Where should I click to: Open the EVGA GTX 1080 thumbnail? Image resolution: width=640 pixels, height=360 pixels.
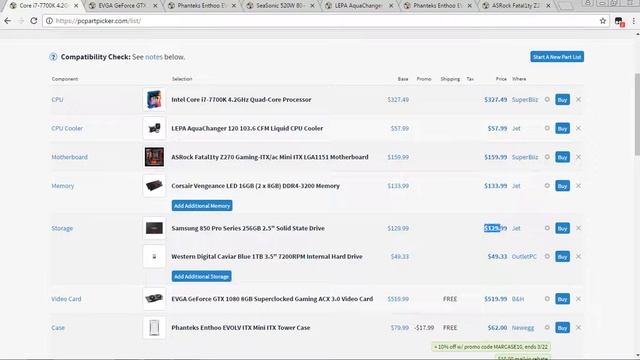tap(154, 299)
